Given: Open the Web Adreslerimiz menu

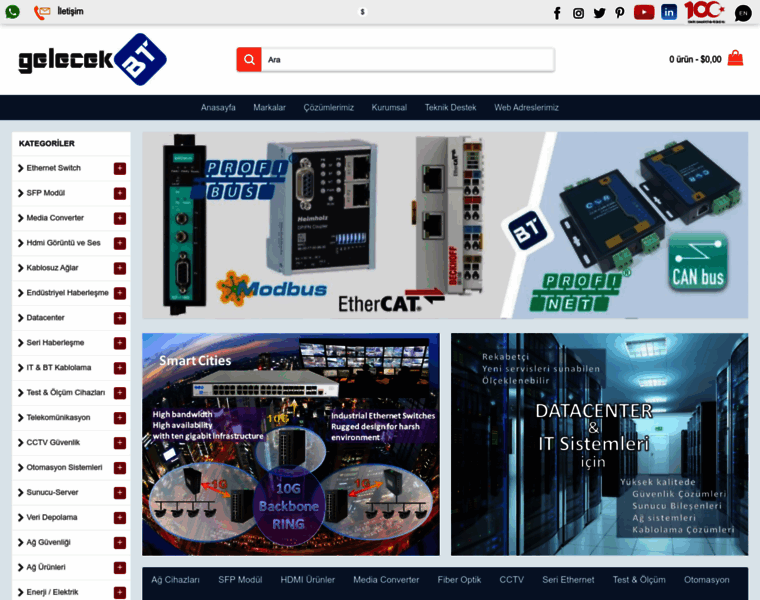Looking at the screenshot, I should 526,108.
